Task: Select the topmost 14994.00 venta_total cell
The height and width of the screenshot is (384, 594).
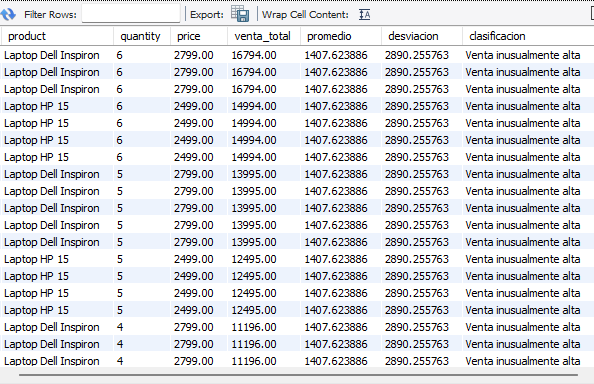Action: [x=264, y=106]
